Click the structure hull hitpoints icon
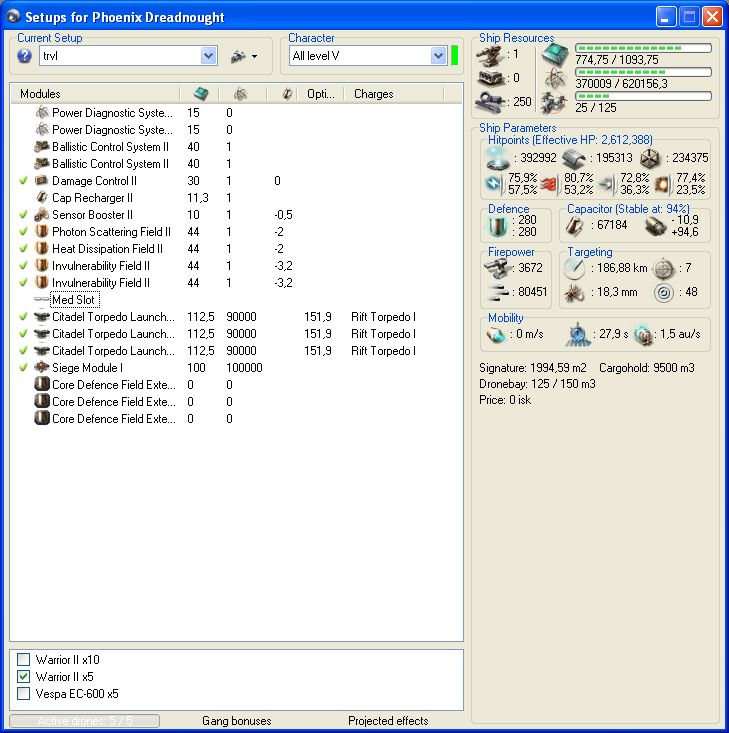Viewport: 729px width, 733px height. point(650,158)
